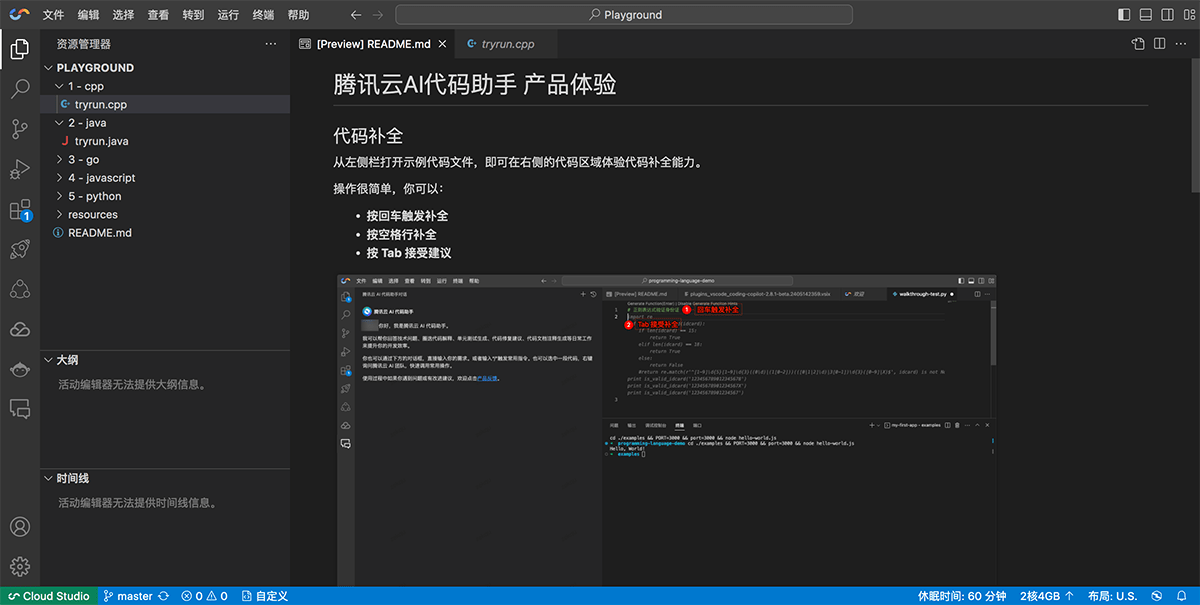1200x605 pixels.
Task: Toggle the secondary sidebar layout button
Action: pos(1168,15)
